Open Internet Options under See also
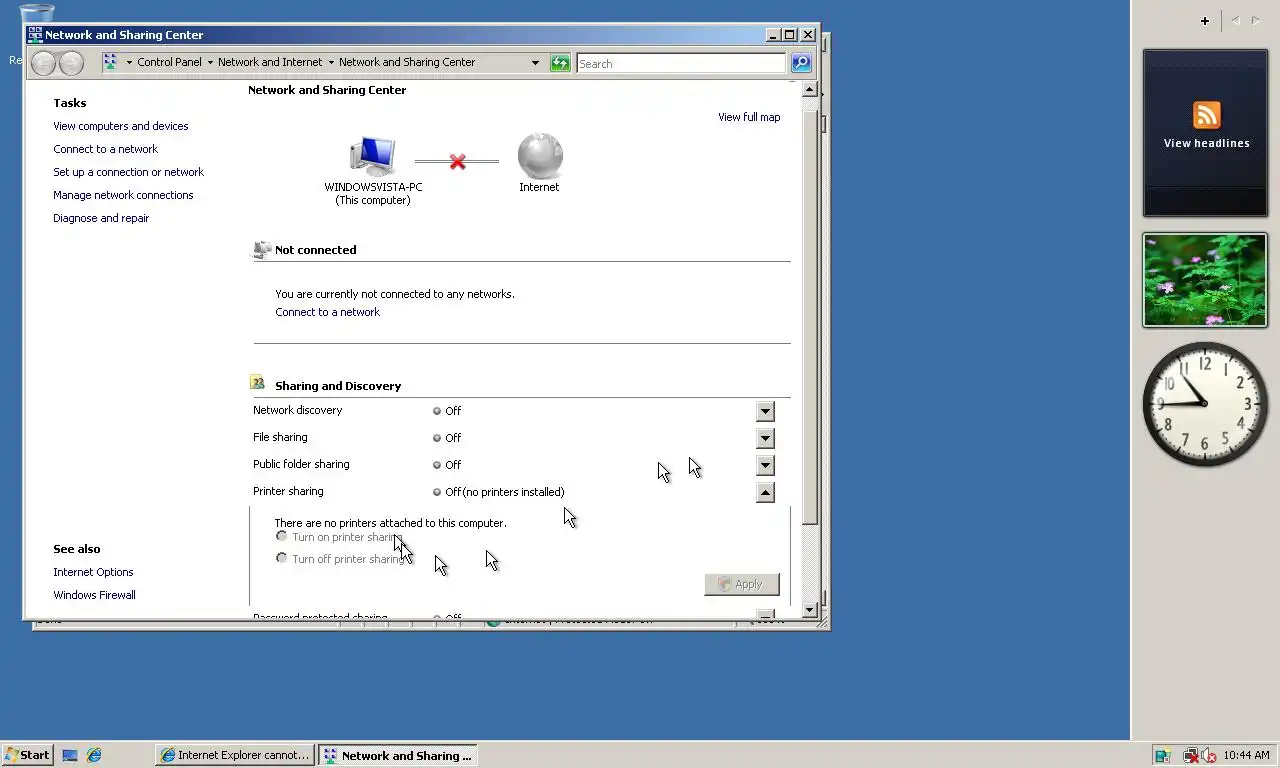 click(x=93, y=572)
